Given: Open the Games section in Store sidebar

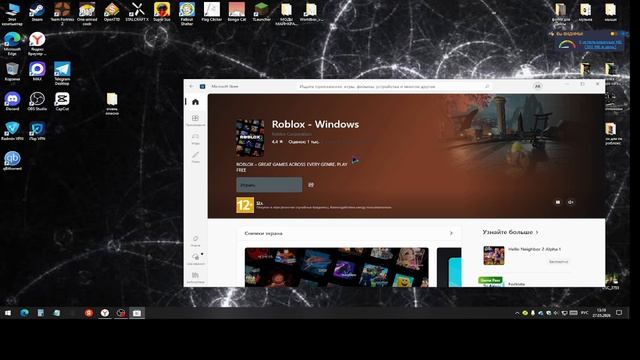Looking at the screenshot, I should (x=196, y=138).
